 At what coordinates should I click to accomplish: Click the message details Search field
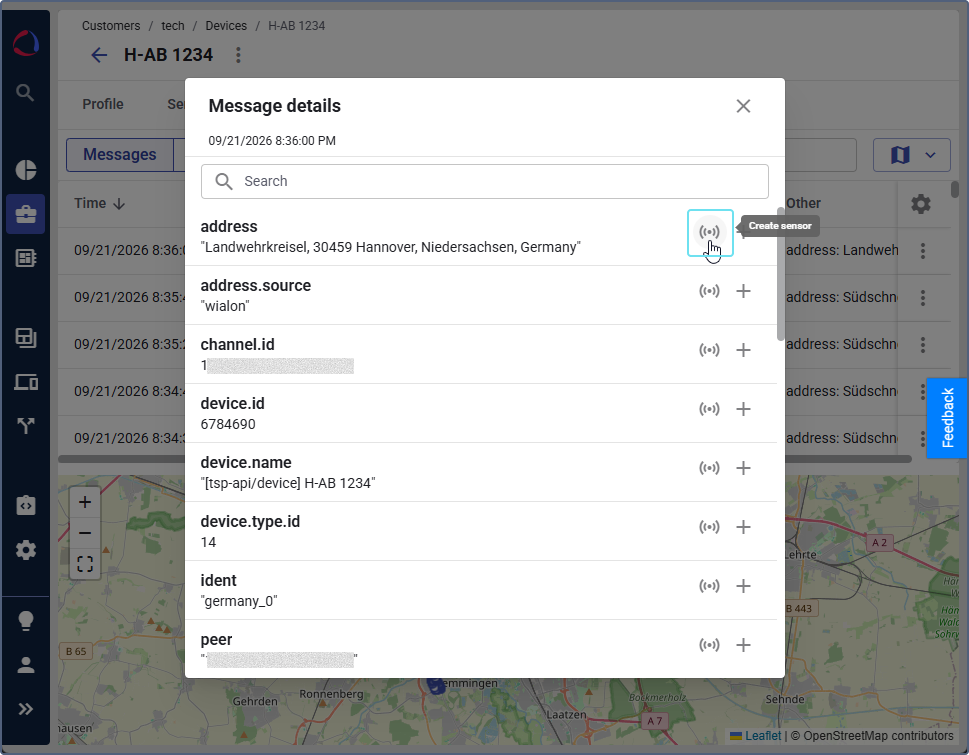tap(484, 181)
